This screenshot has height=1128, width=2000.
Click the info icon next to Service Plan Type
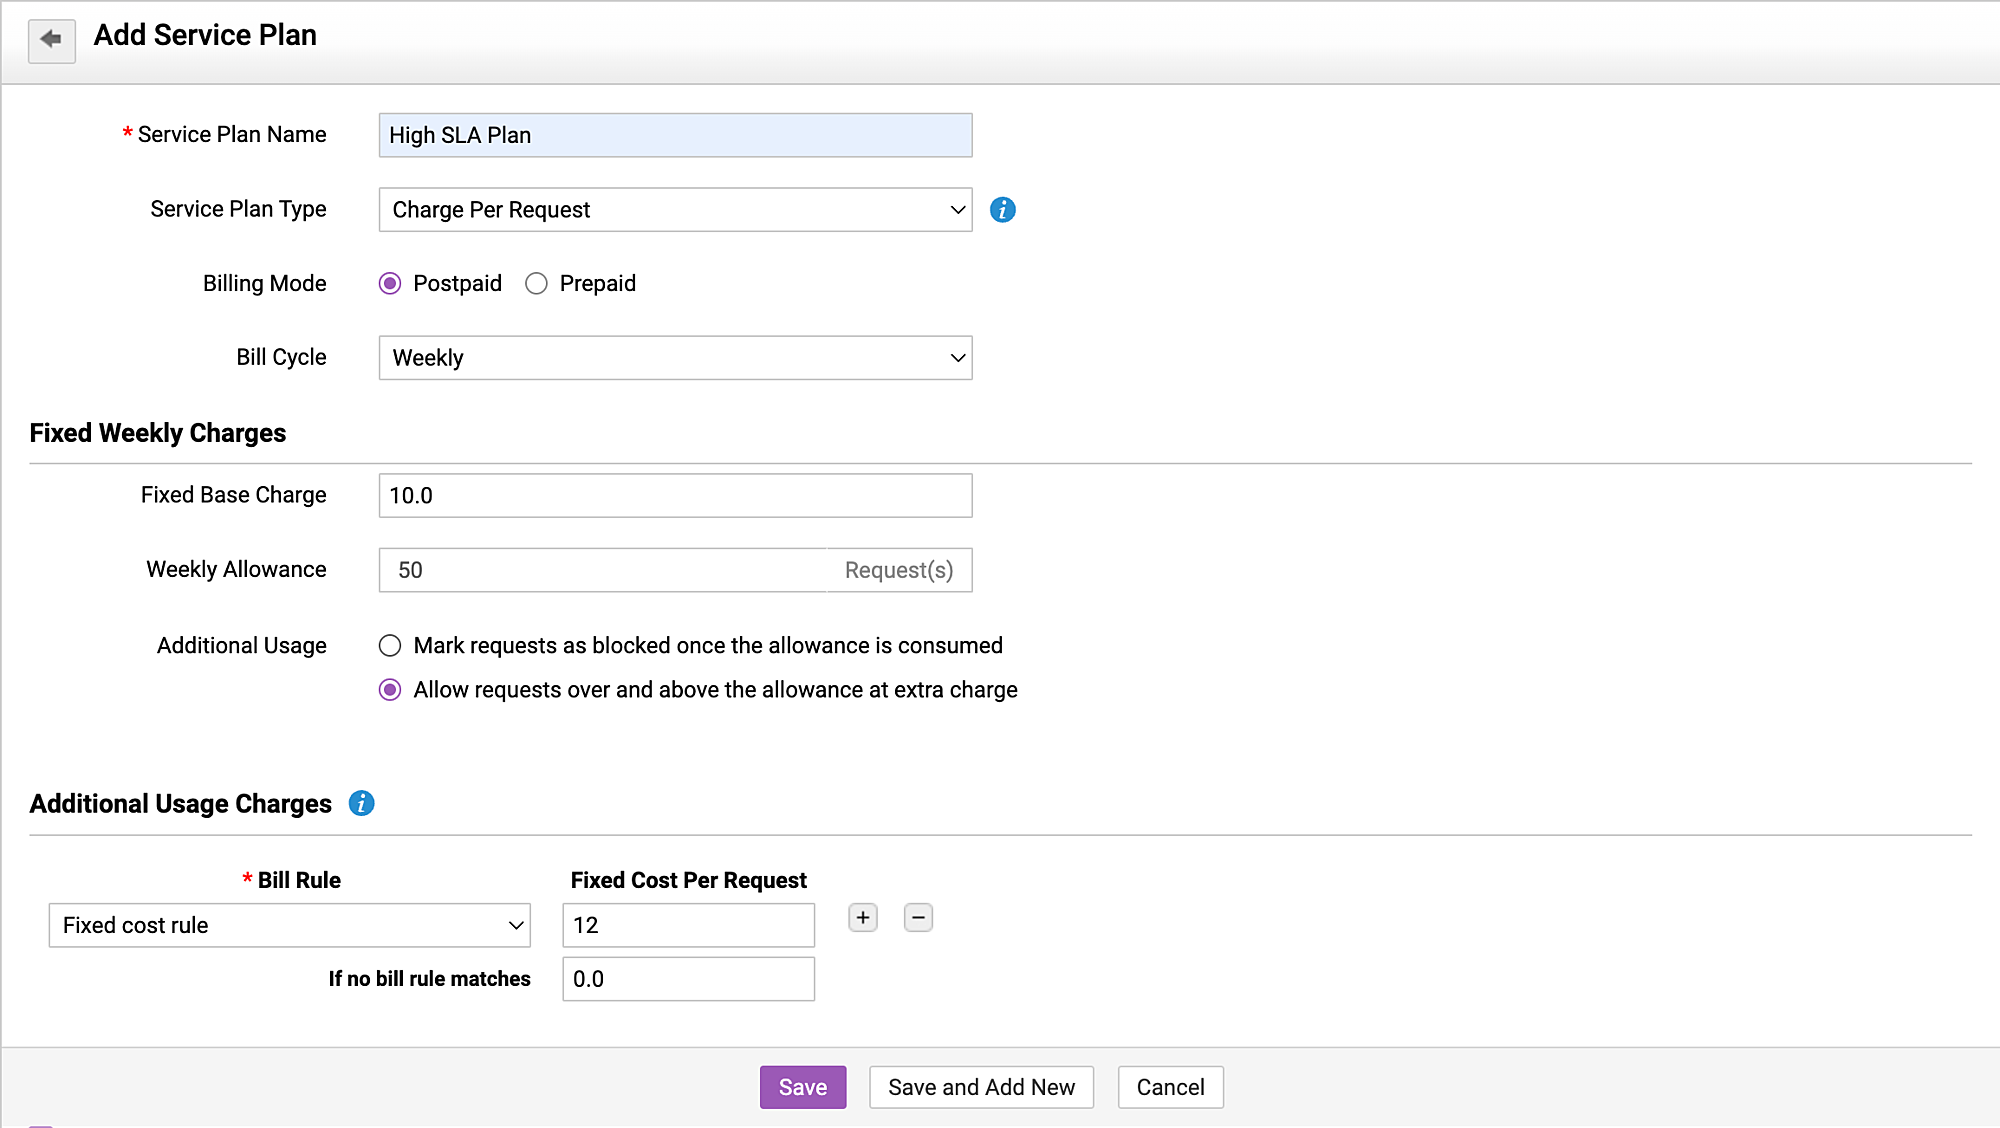pyautogui.click(x=1004, y=210)
